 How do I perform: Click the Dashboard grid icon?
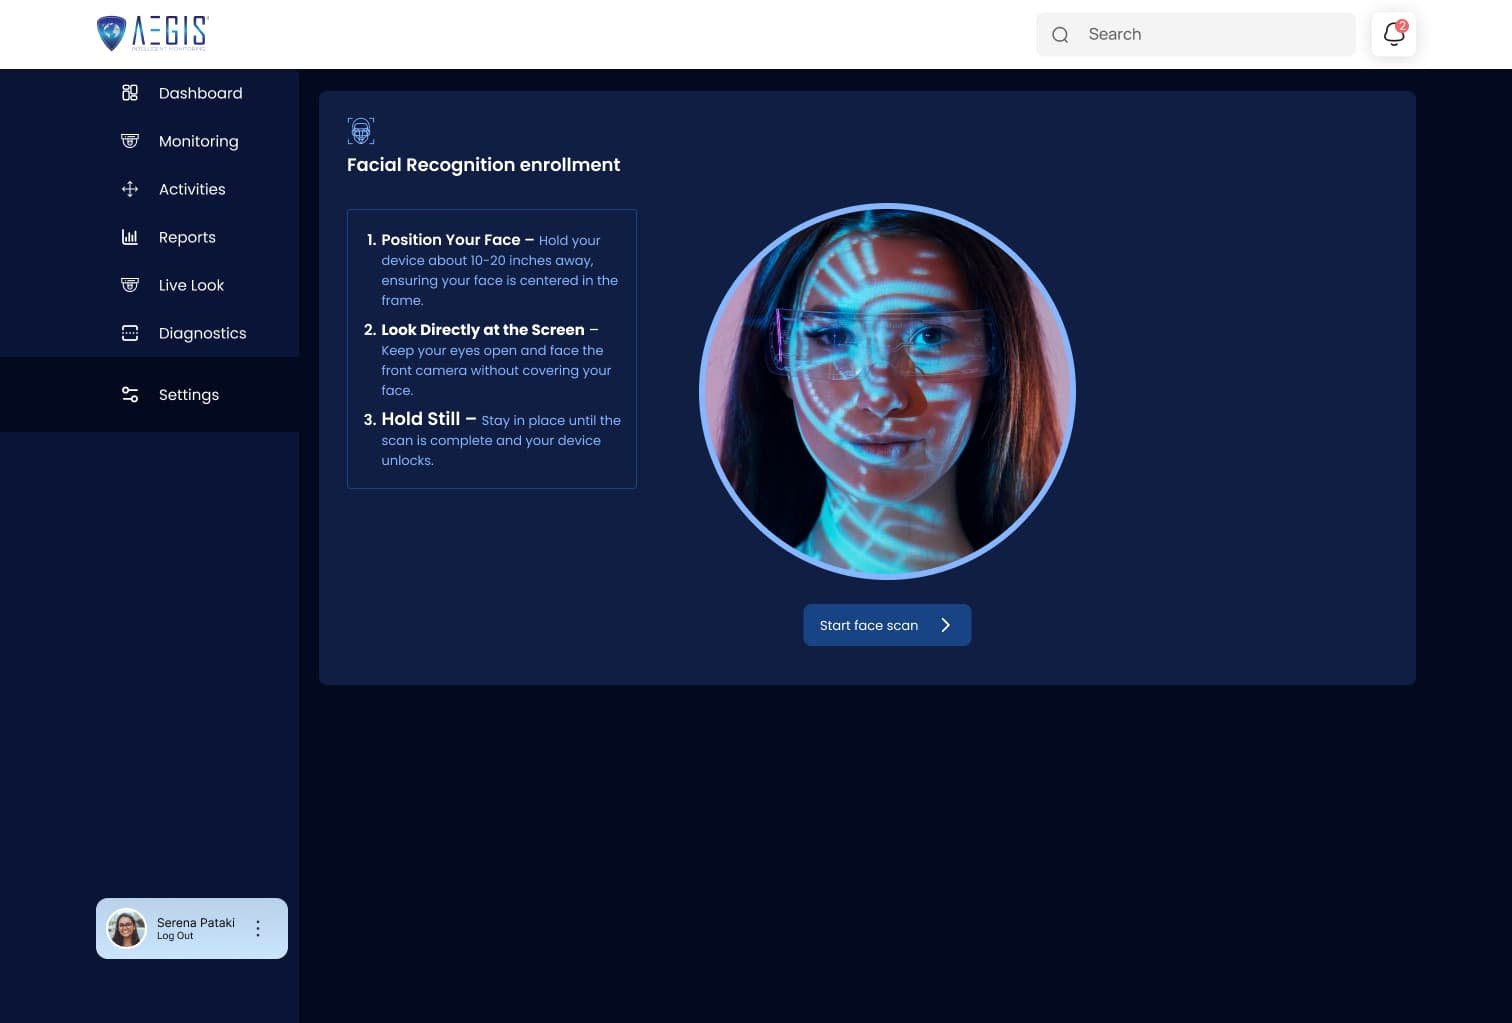[x=130, y=93]
